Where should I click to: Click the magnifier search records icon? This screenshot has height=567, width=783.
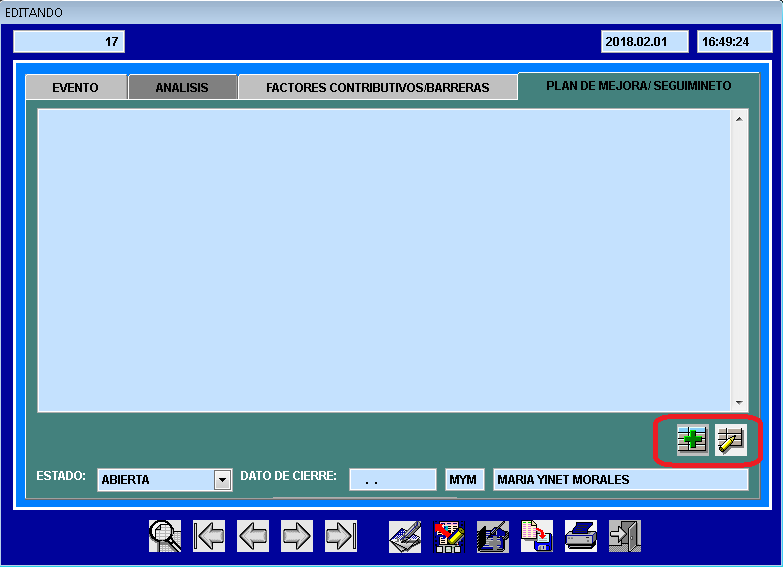(165, 536)
